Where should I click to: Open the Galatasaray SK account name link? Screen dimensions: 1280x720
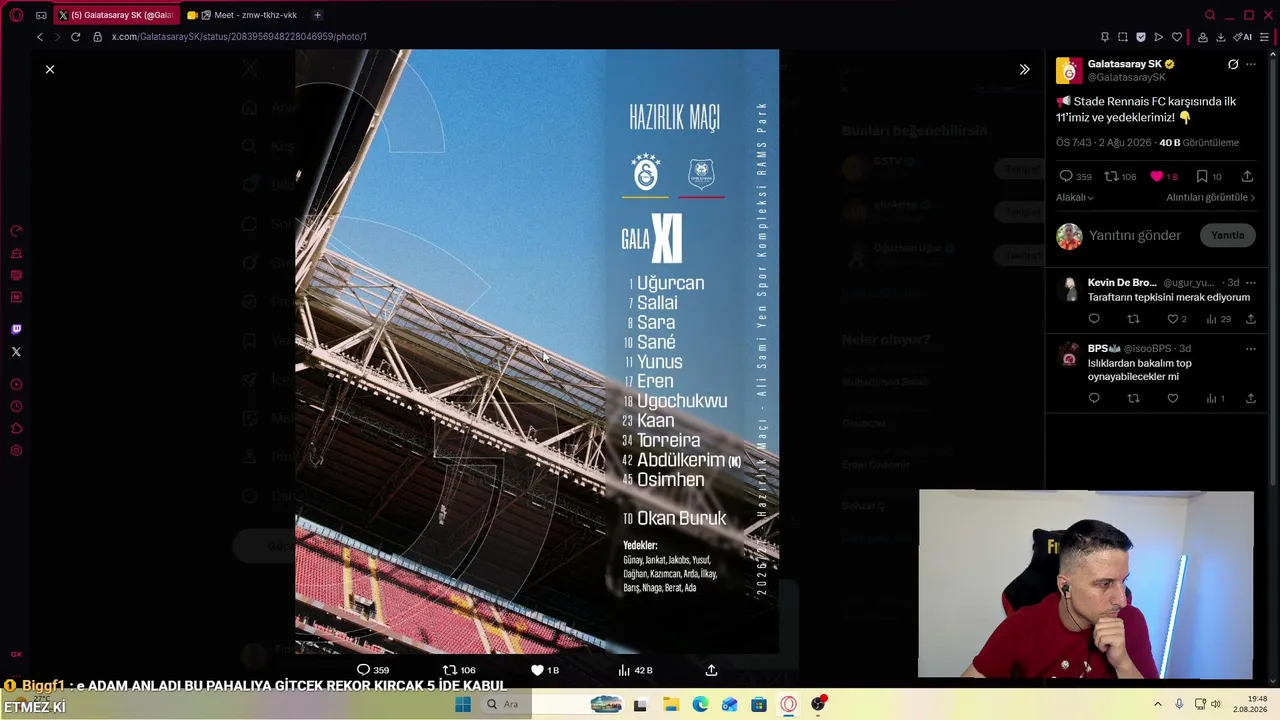pos(1125,64)
